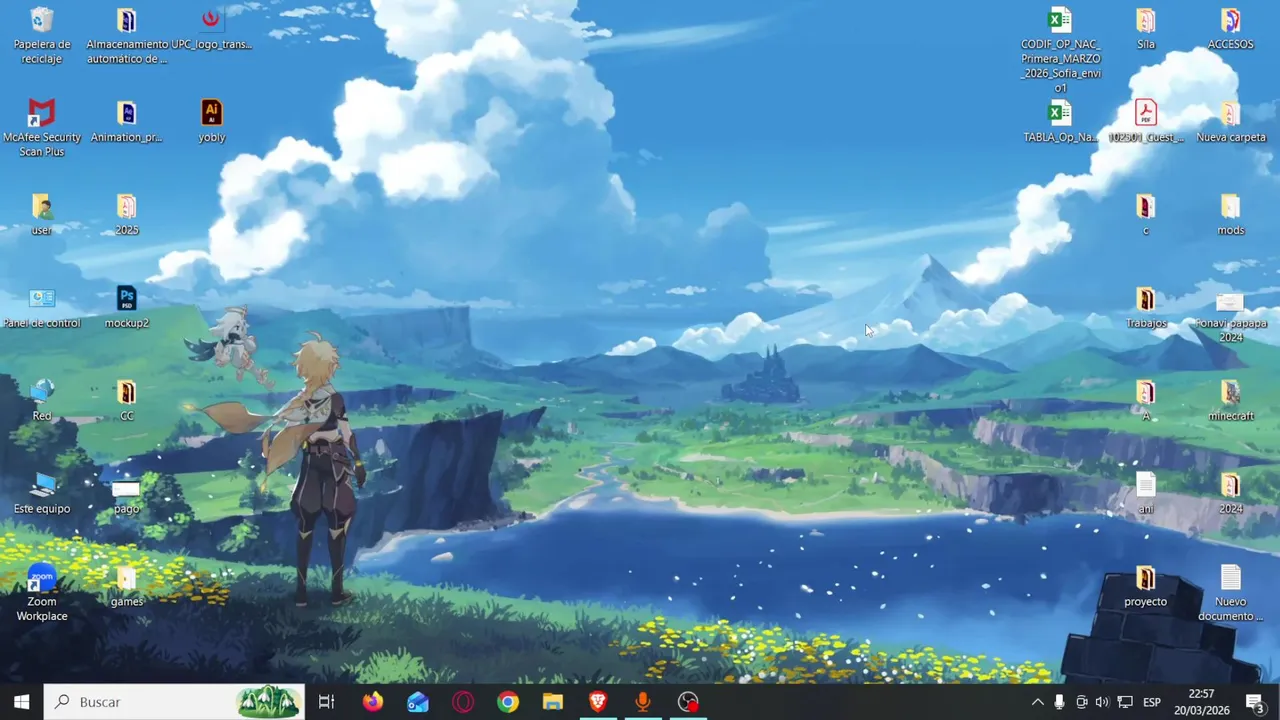This screenshot has height=720, width=1280.
Task: Select the ACCESOS archive icon
Action: pyautogui.click(x=1231, y=28)
